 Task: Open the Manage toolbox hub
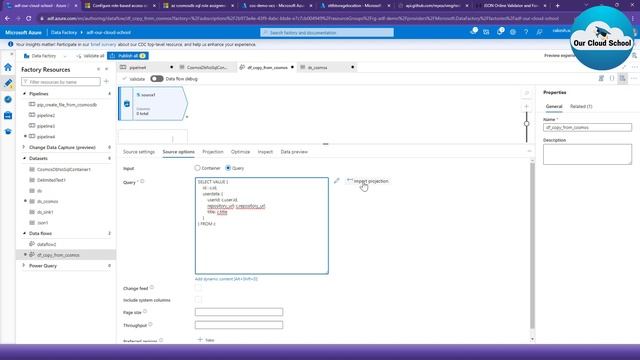pyautogui.click(x=8, y=116)
